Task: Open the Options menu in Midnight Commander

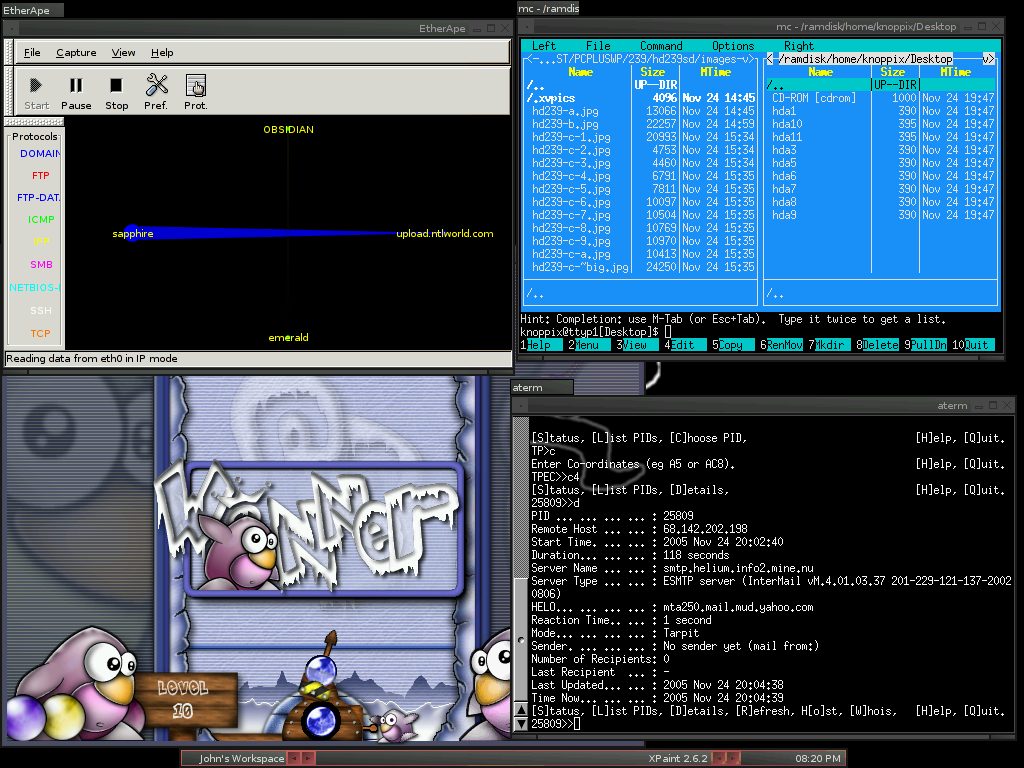Action: click(733, 46)
